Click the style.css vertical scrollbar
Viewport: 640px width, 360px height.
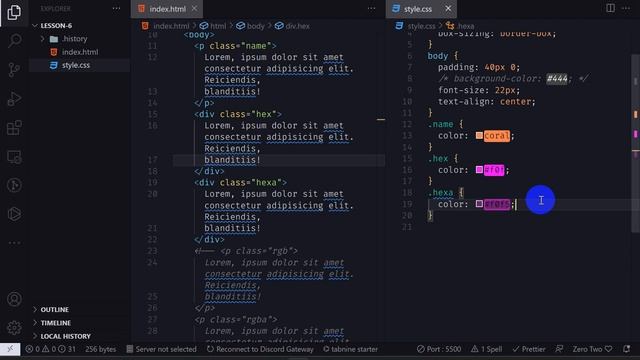636,143
